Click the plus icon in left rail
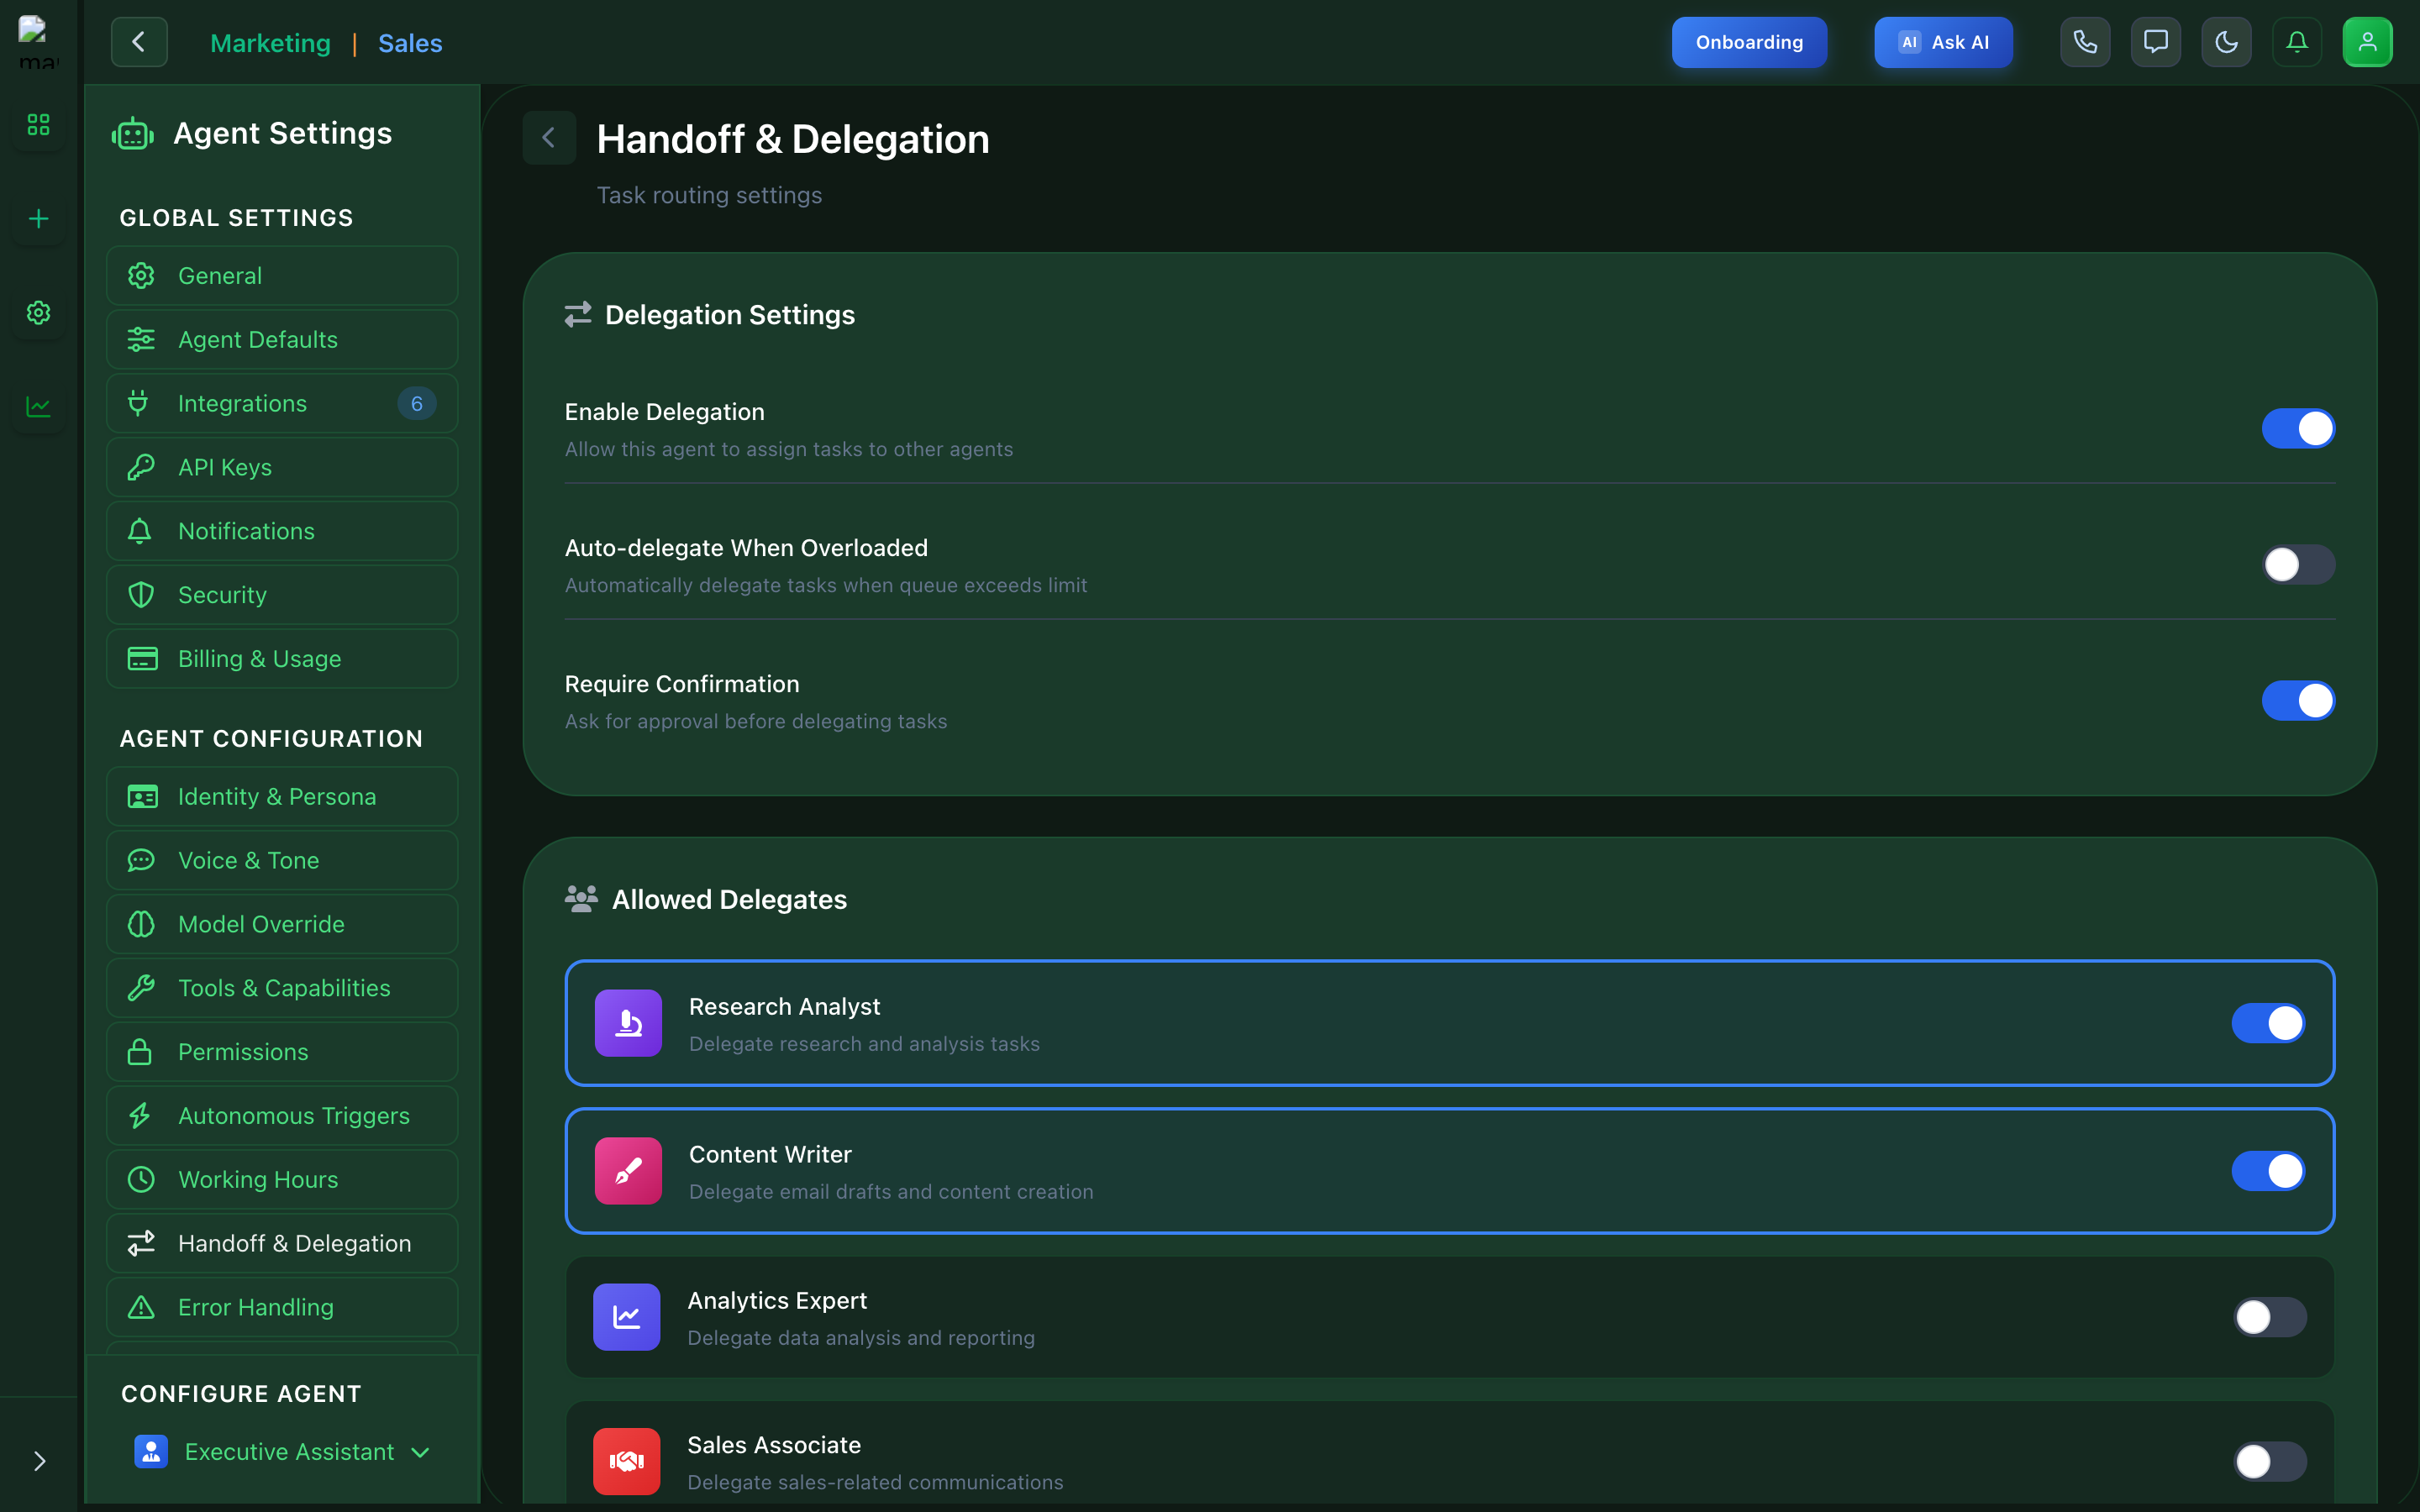 (38, 219)
